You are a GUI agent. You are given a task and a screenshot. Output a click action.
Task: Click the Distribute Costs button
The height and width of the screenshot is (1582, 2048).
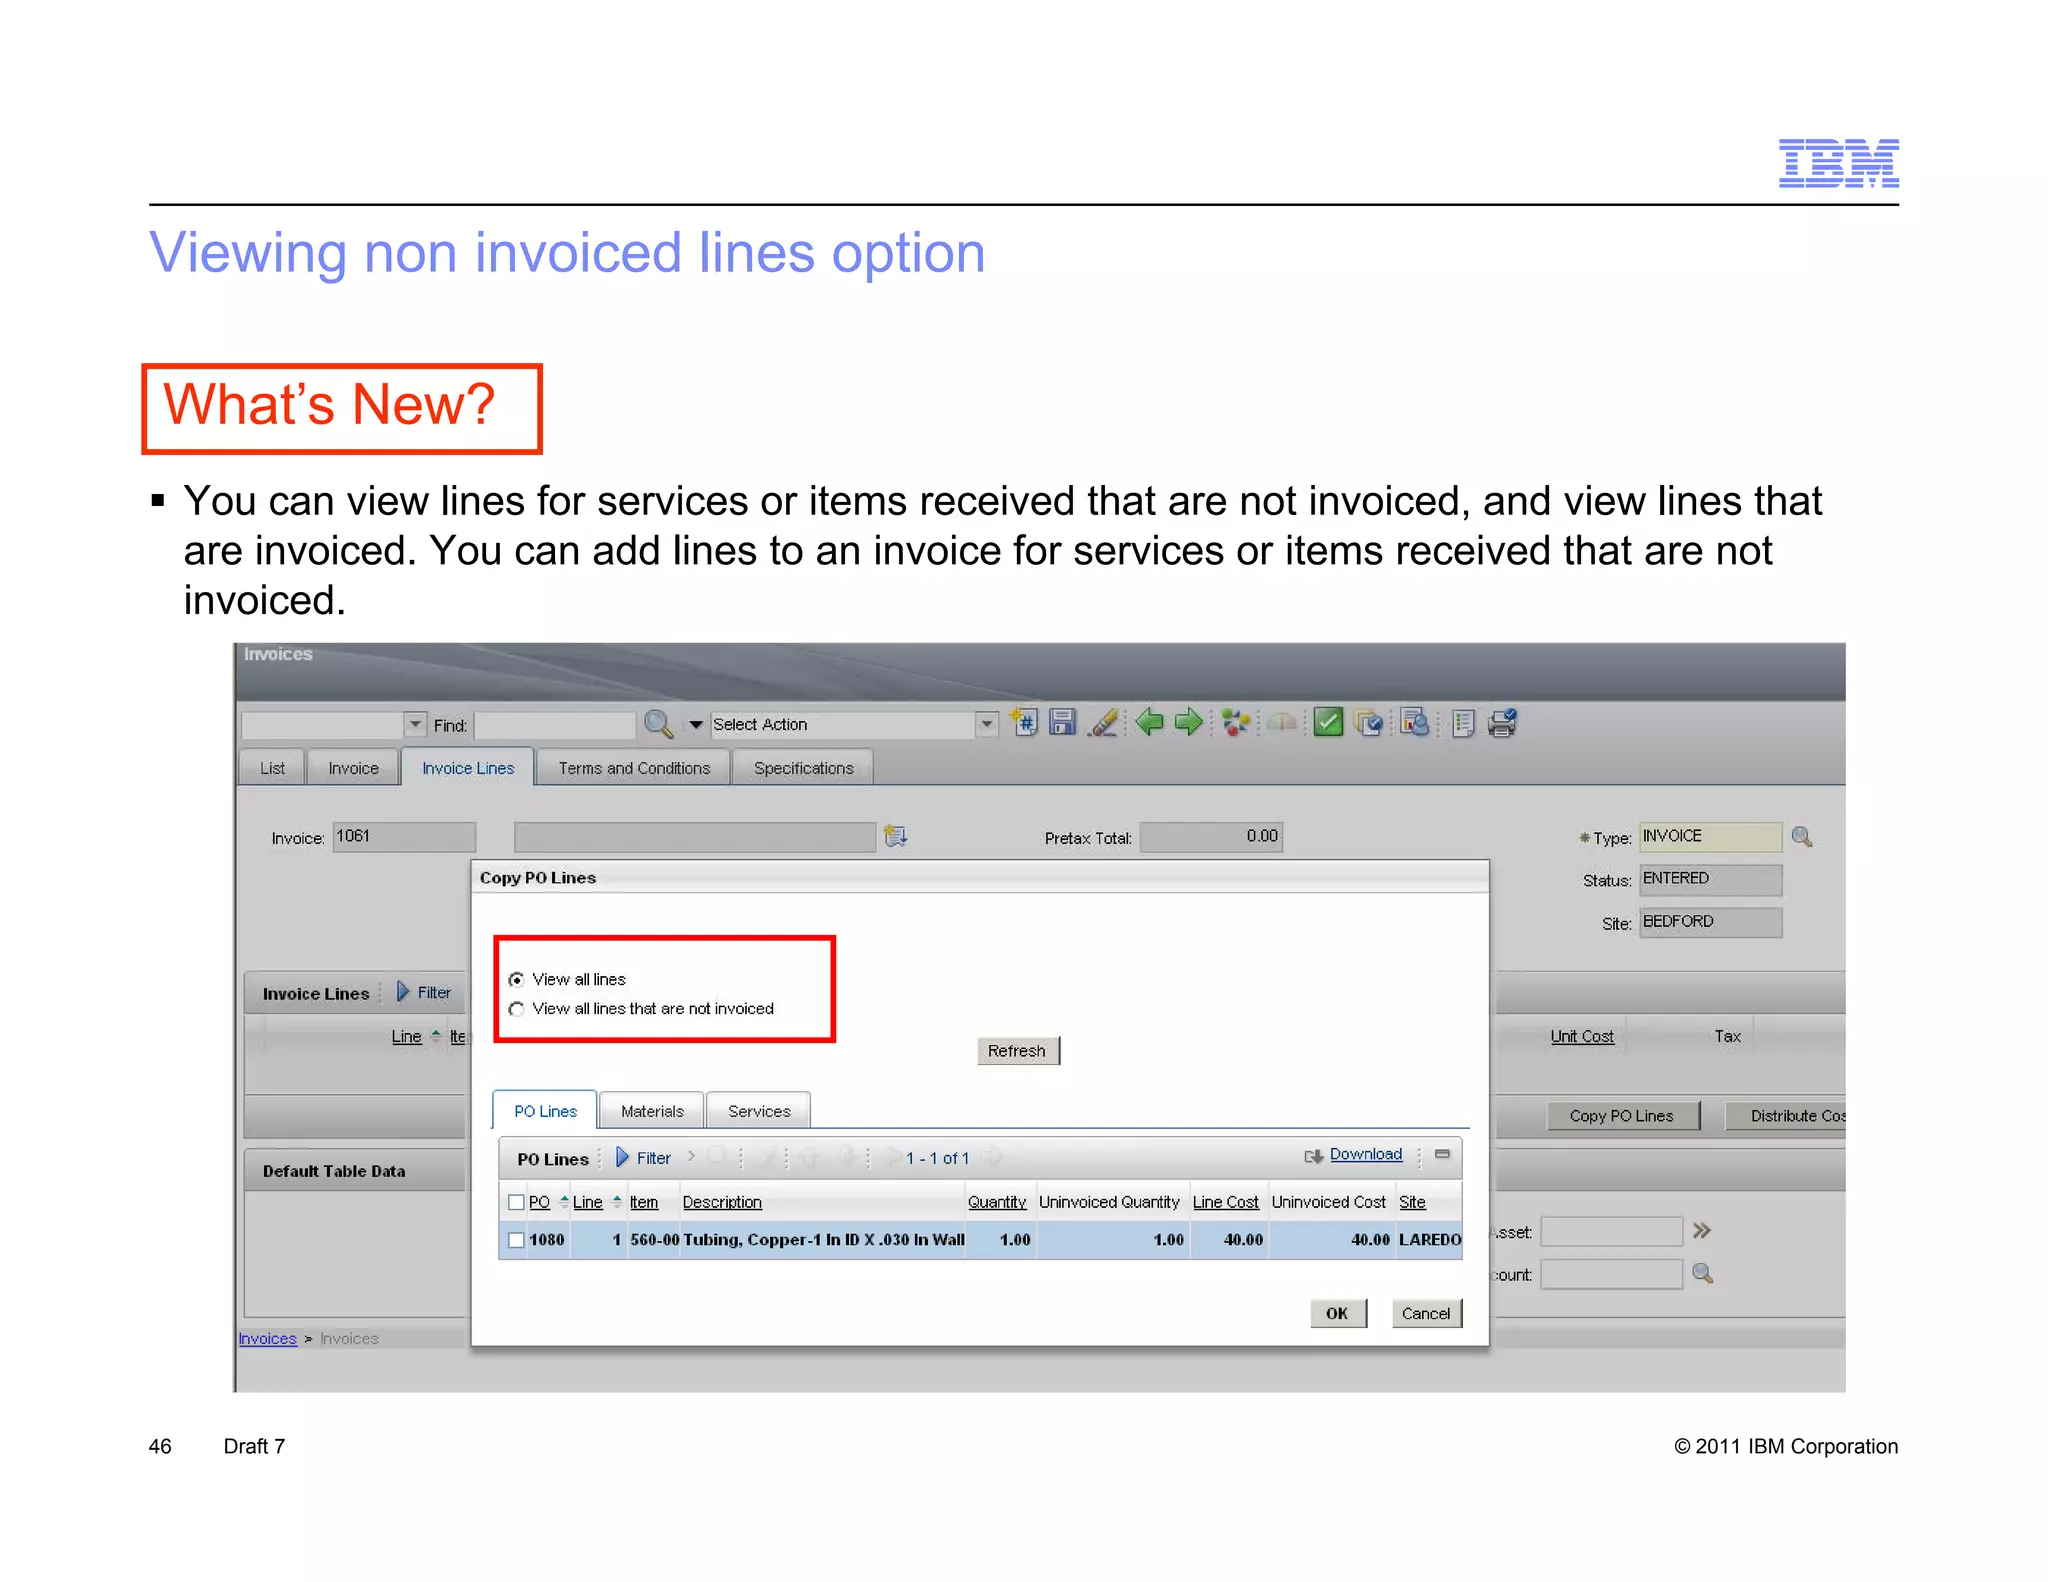tap(1786, 1116)
